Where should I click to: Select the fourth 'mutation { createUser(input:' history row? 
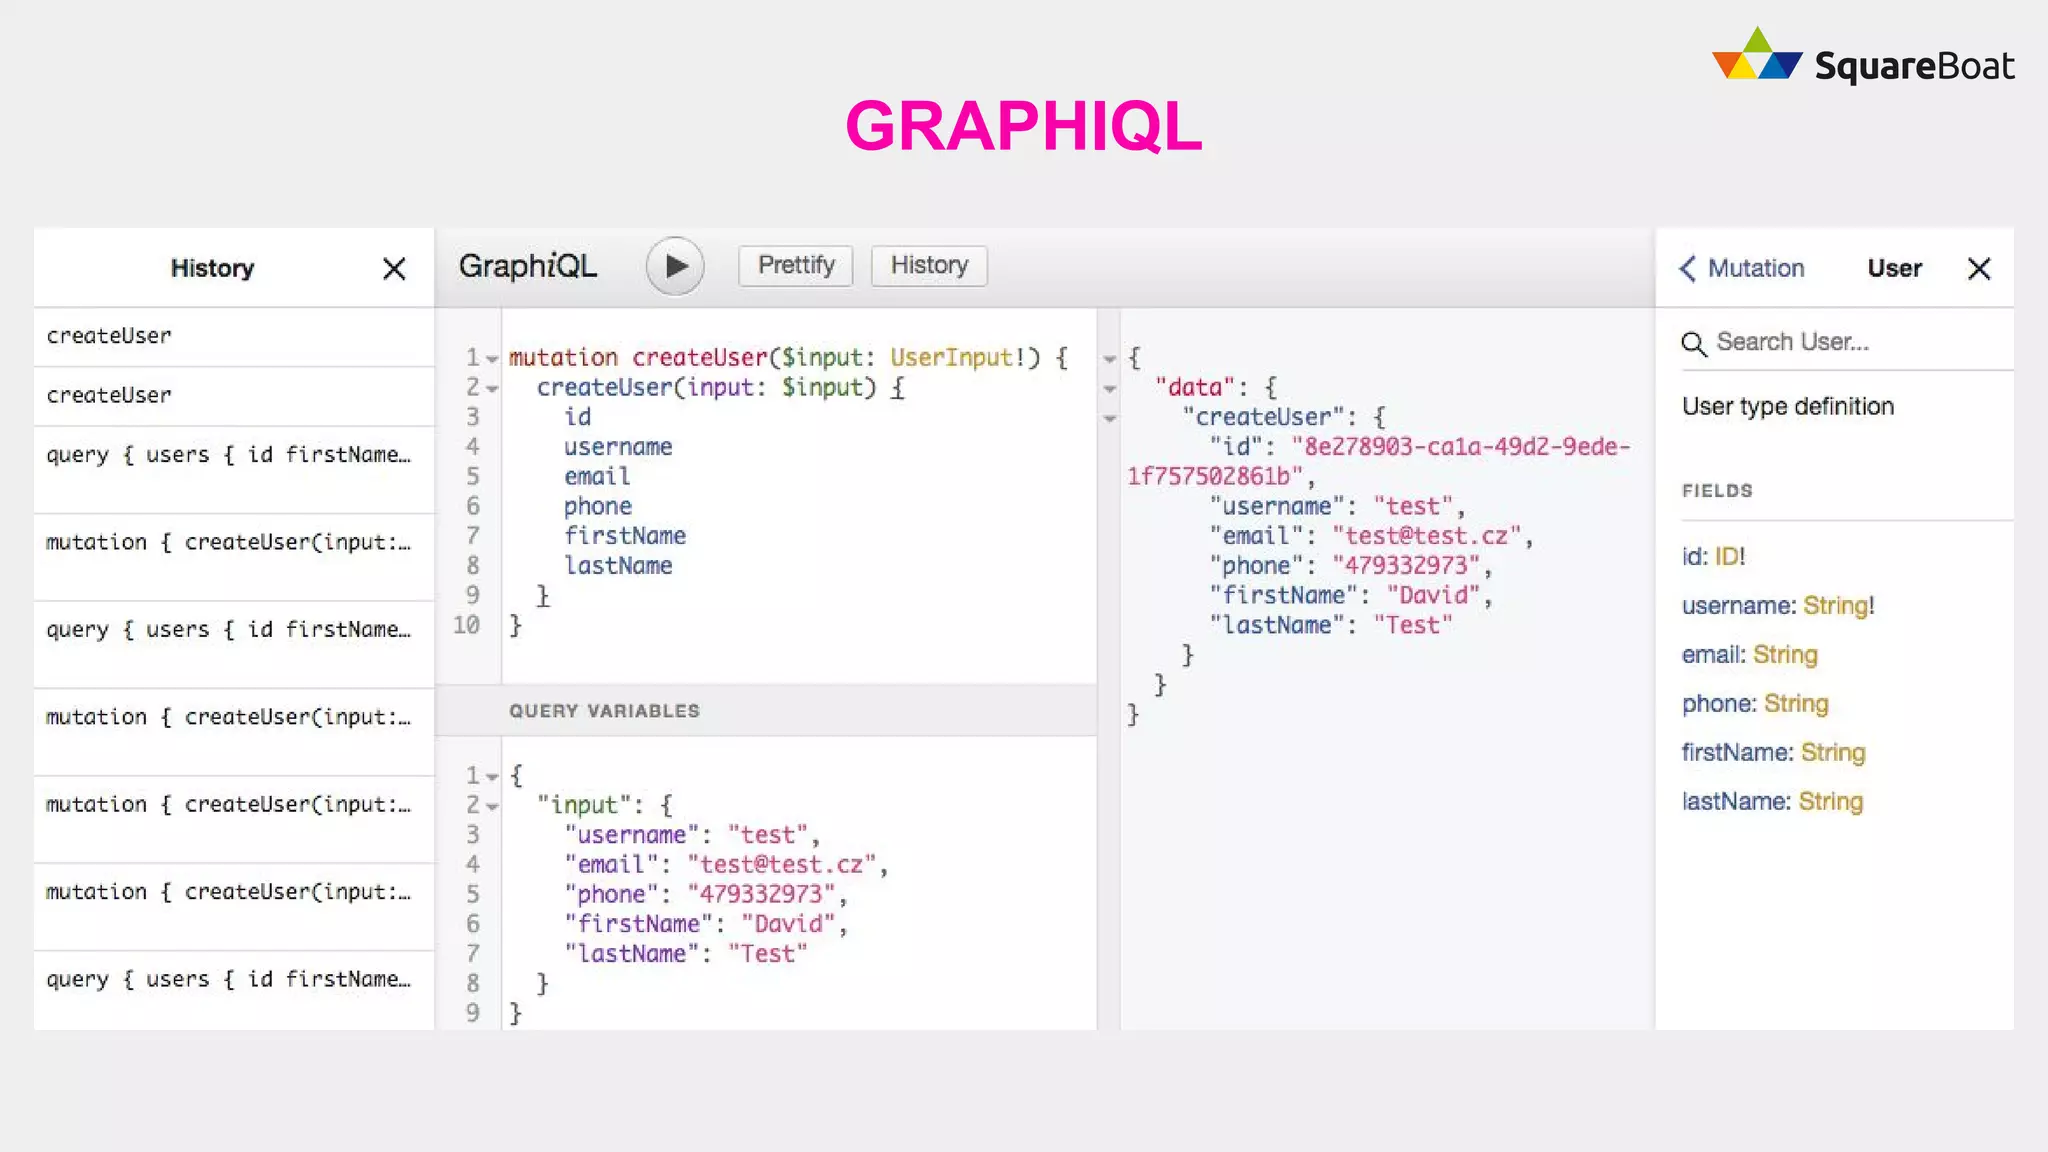pyautogui.click(x=234, y=907)
